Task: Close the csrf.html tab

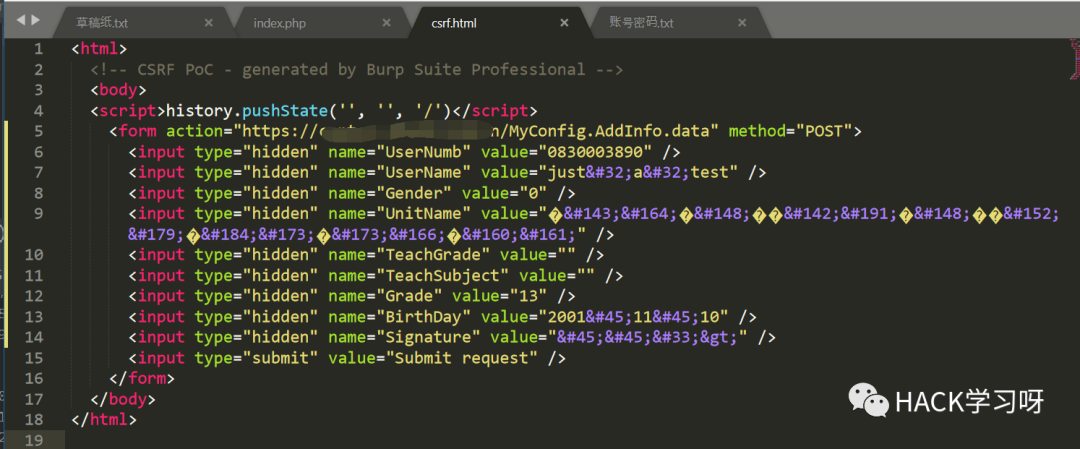Action: point(564,23)
